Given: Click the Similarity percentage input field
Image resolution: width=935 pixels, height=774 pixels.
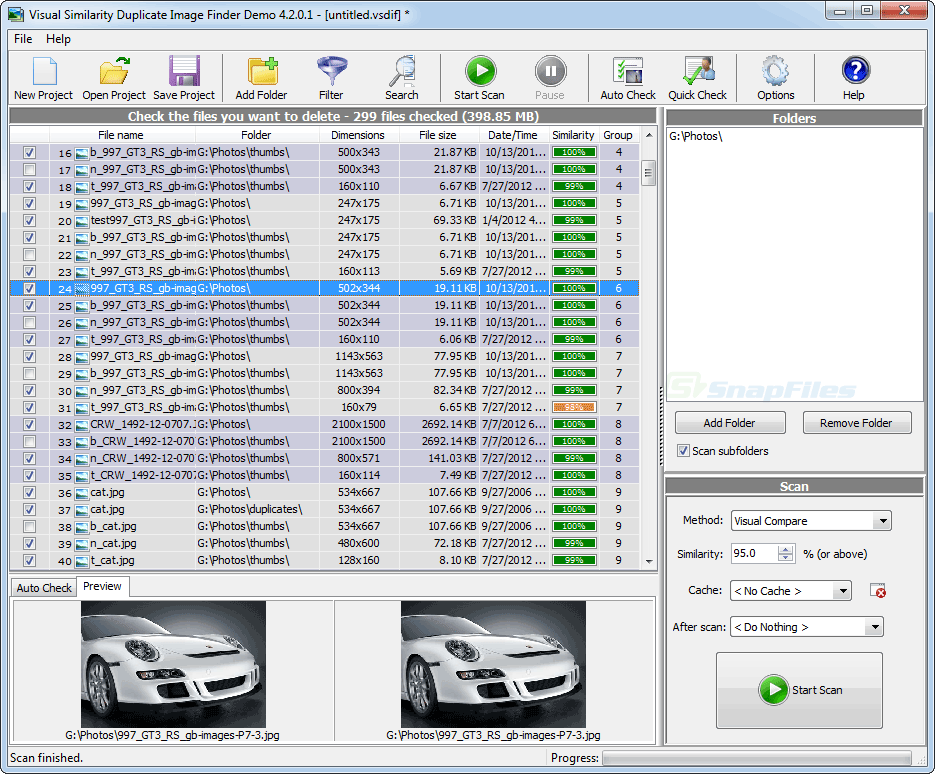Looking at the screenshot, I should pos(754,553).
